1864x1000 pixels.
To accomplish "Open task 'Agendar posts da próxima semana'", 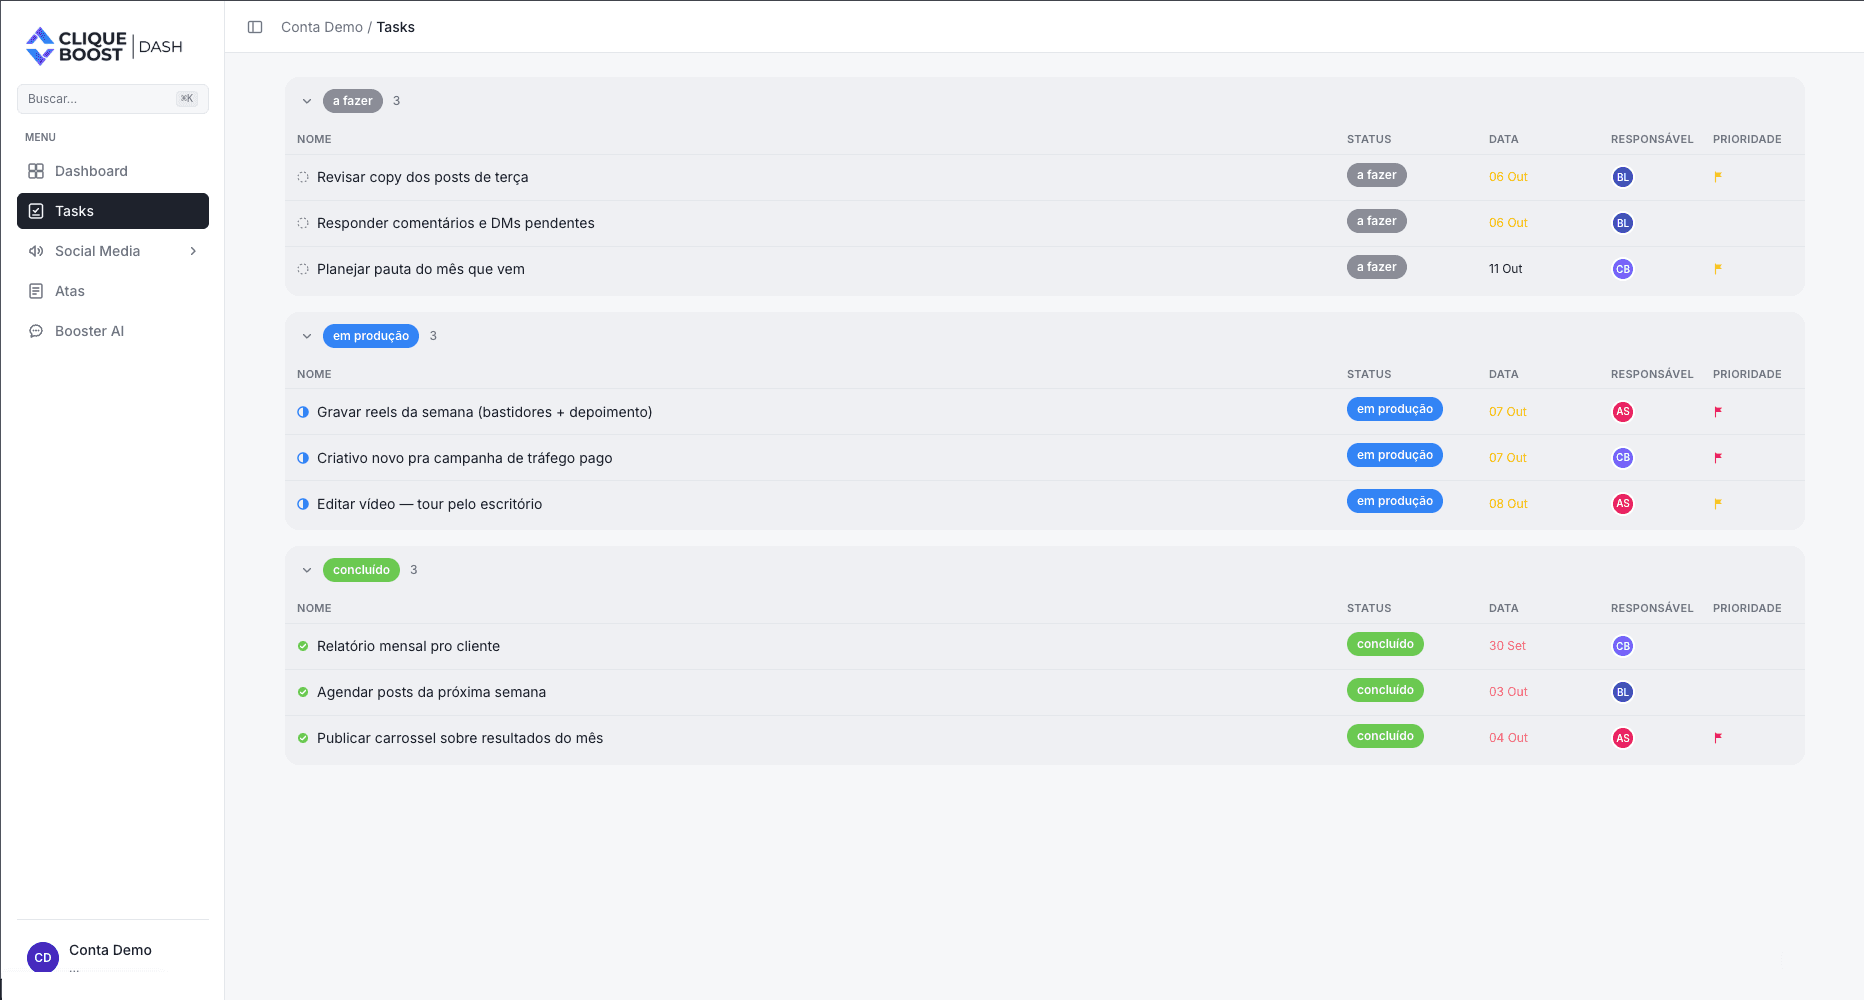I will [431, 692].
